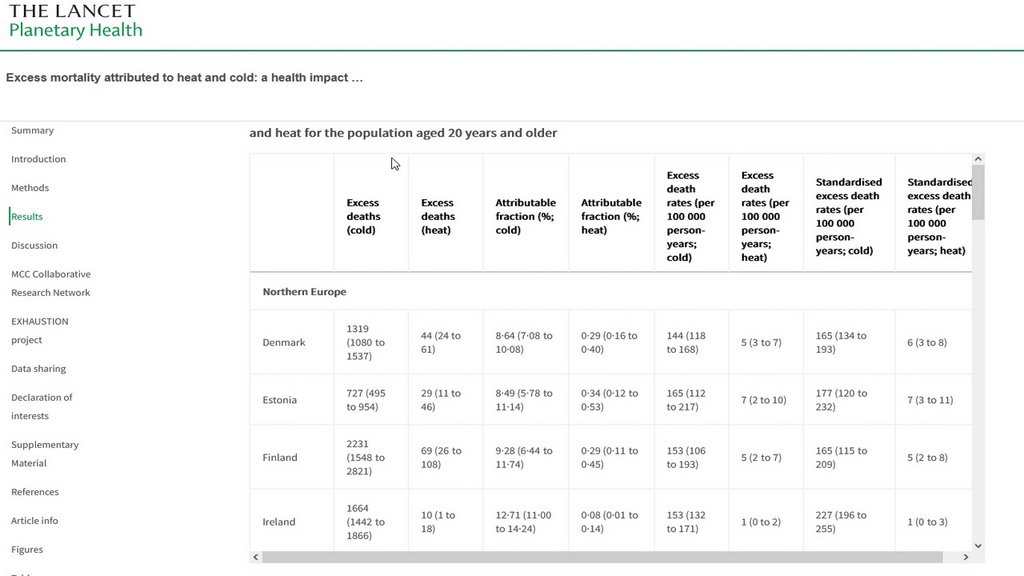Select the Estonia row label

click(280, 400)
